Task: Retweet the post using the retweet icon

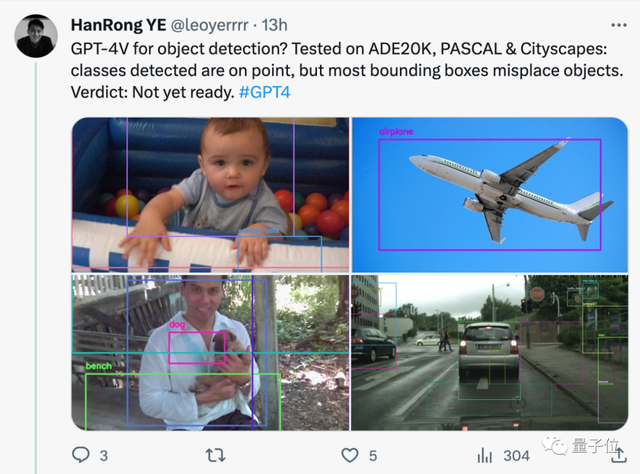Action: [215, 455]
